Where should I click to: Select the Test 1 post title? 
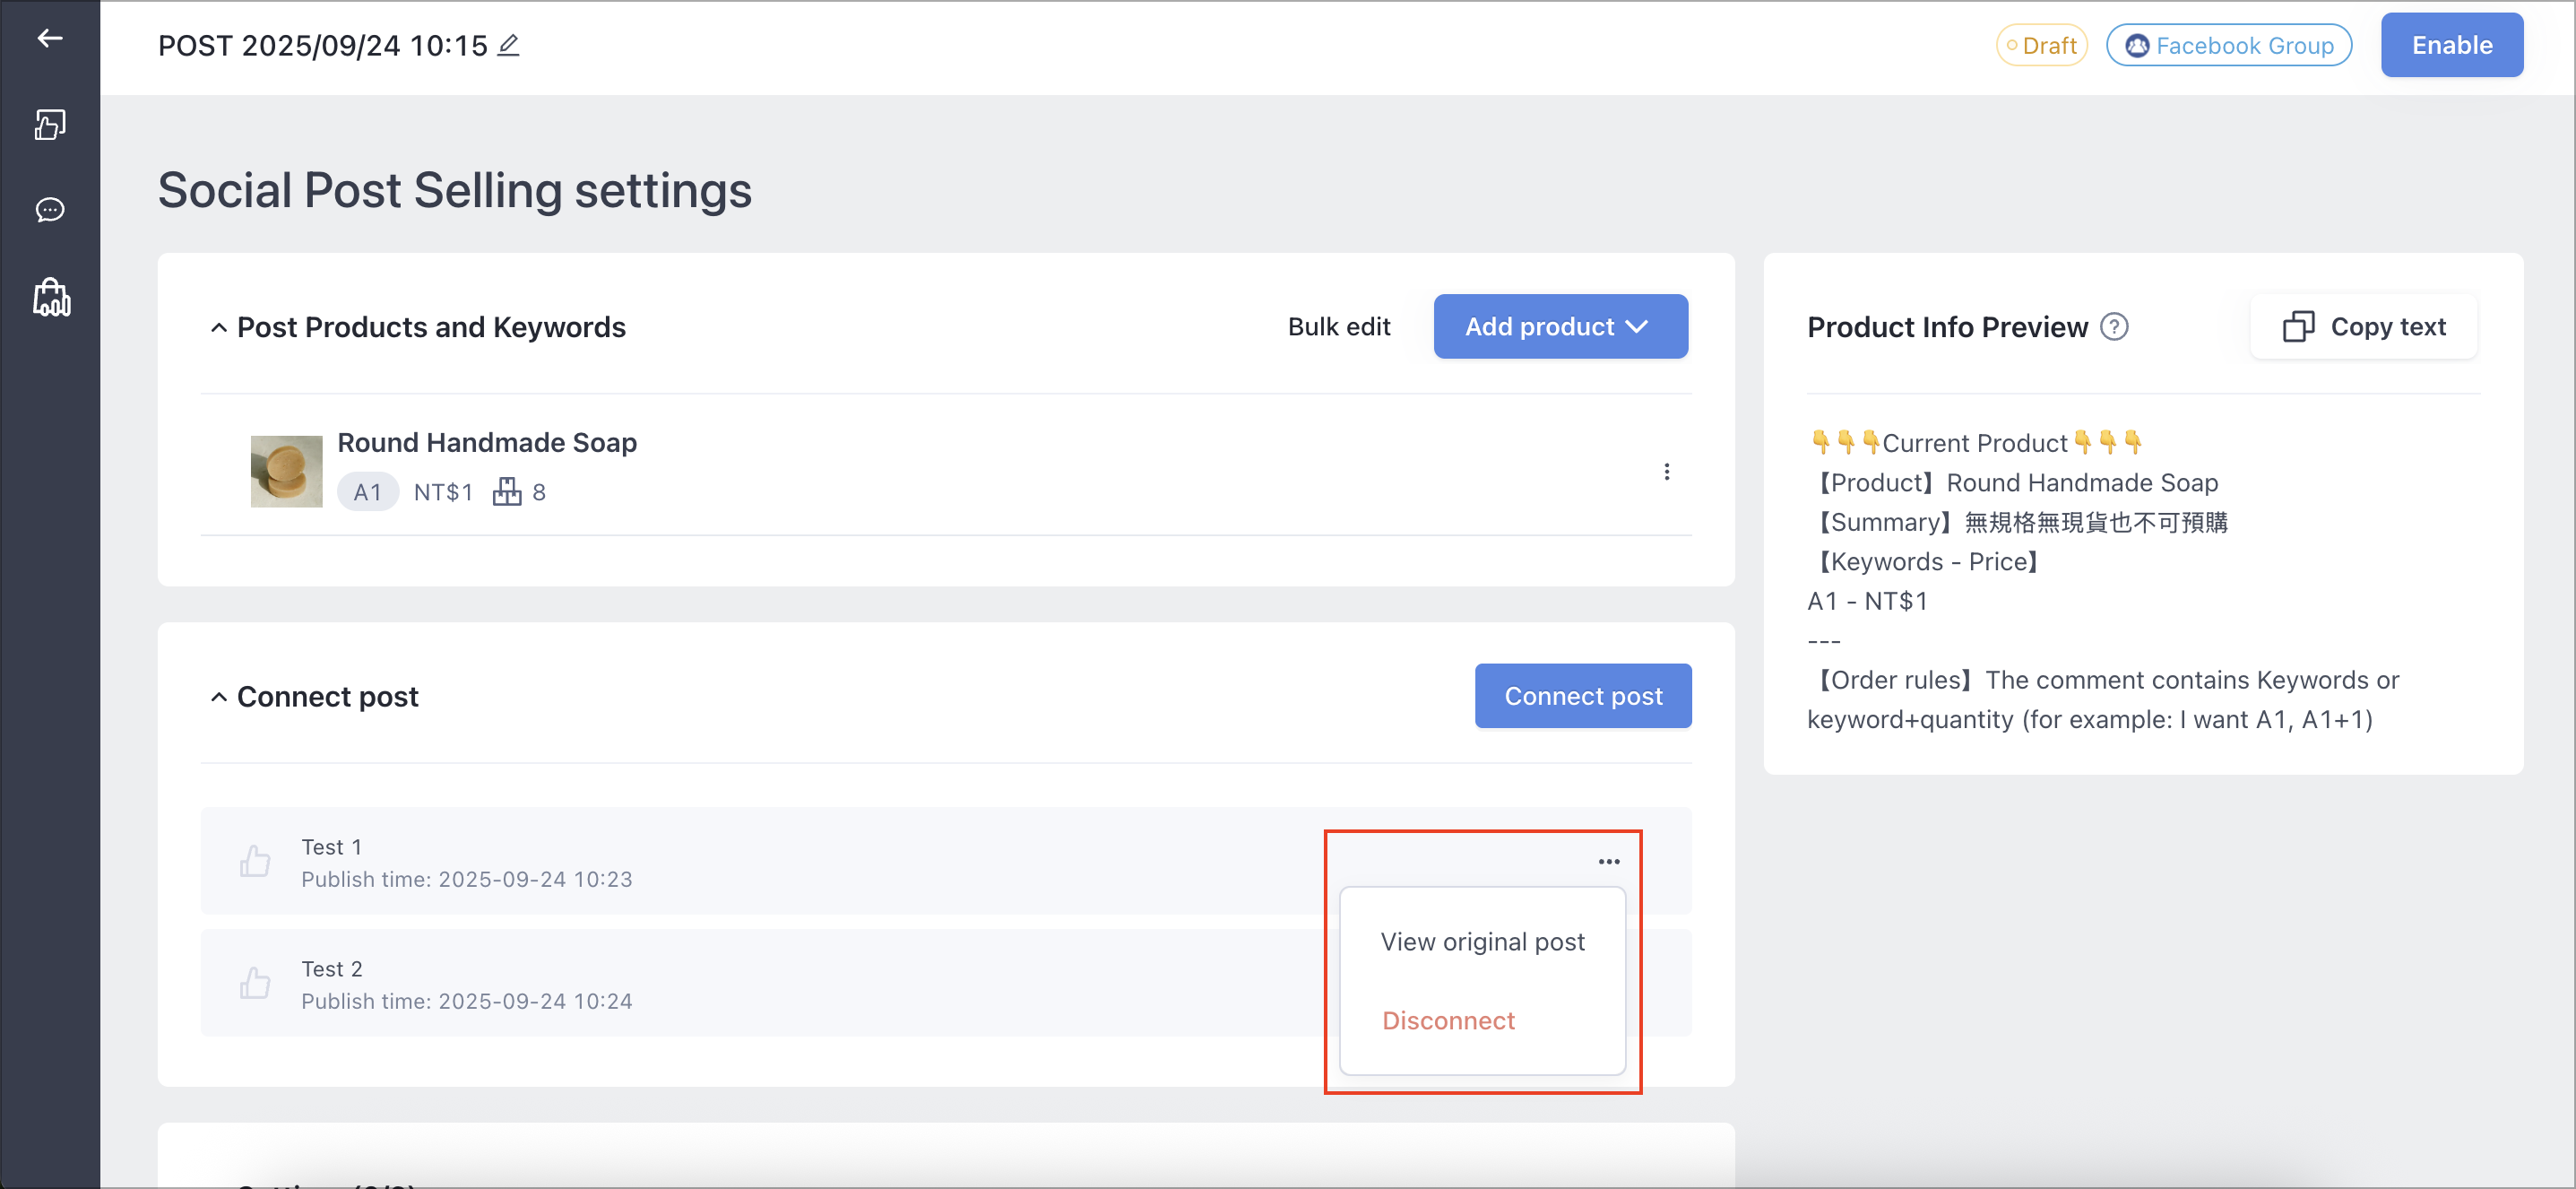click(332, 847)
